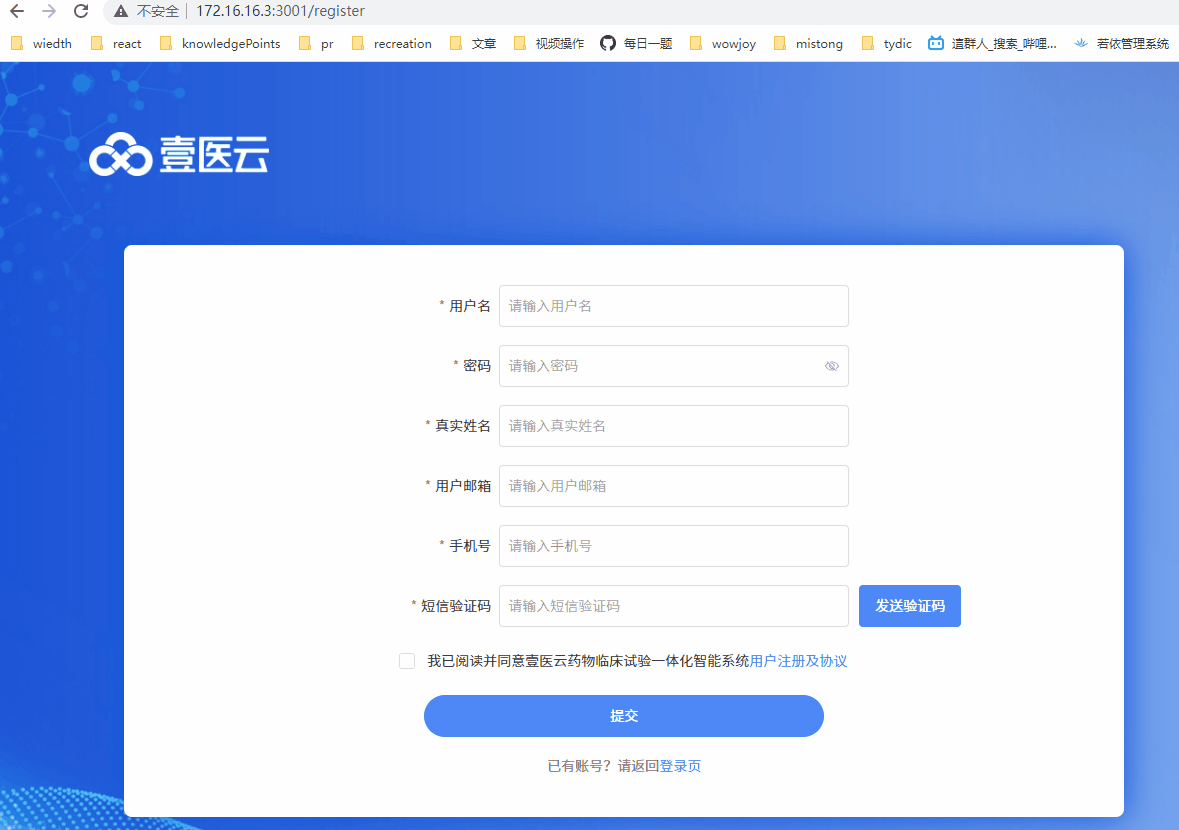Click the 发送验证码 button
Image resolution: width=1179 pixels, height=830 pixels.
point(909,606)
